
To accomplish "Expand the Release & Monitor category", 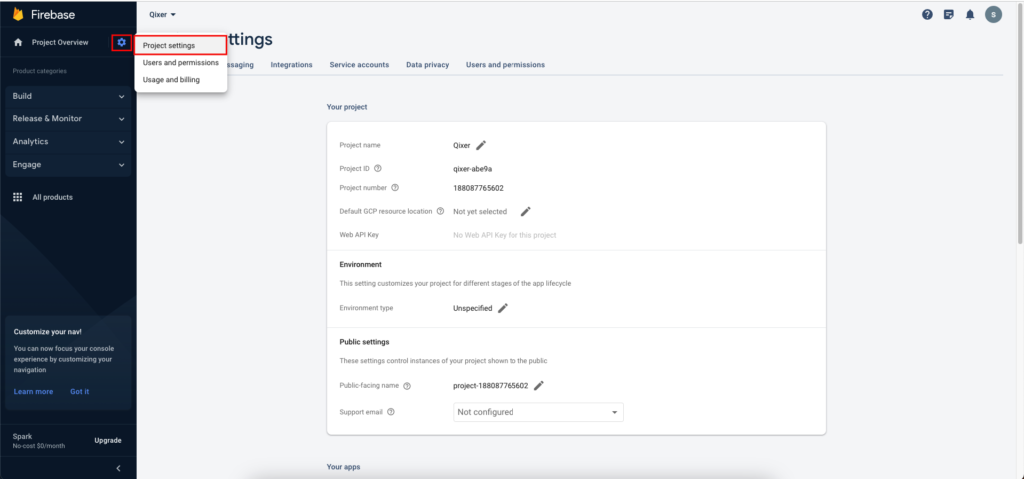I will click(68, 119).
